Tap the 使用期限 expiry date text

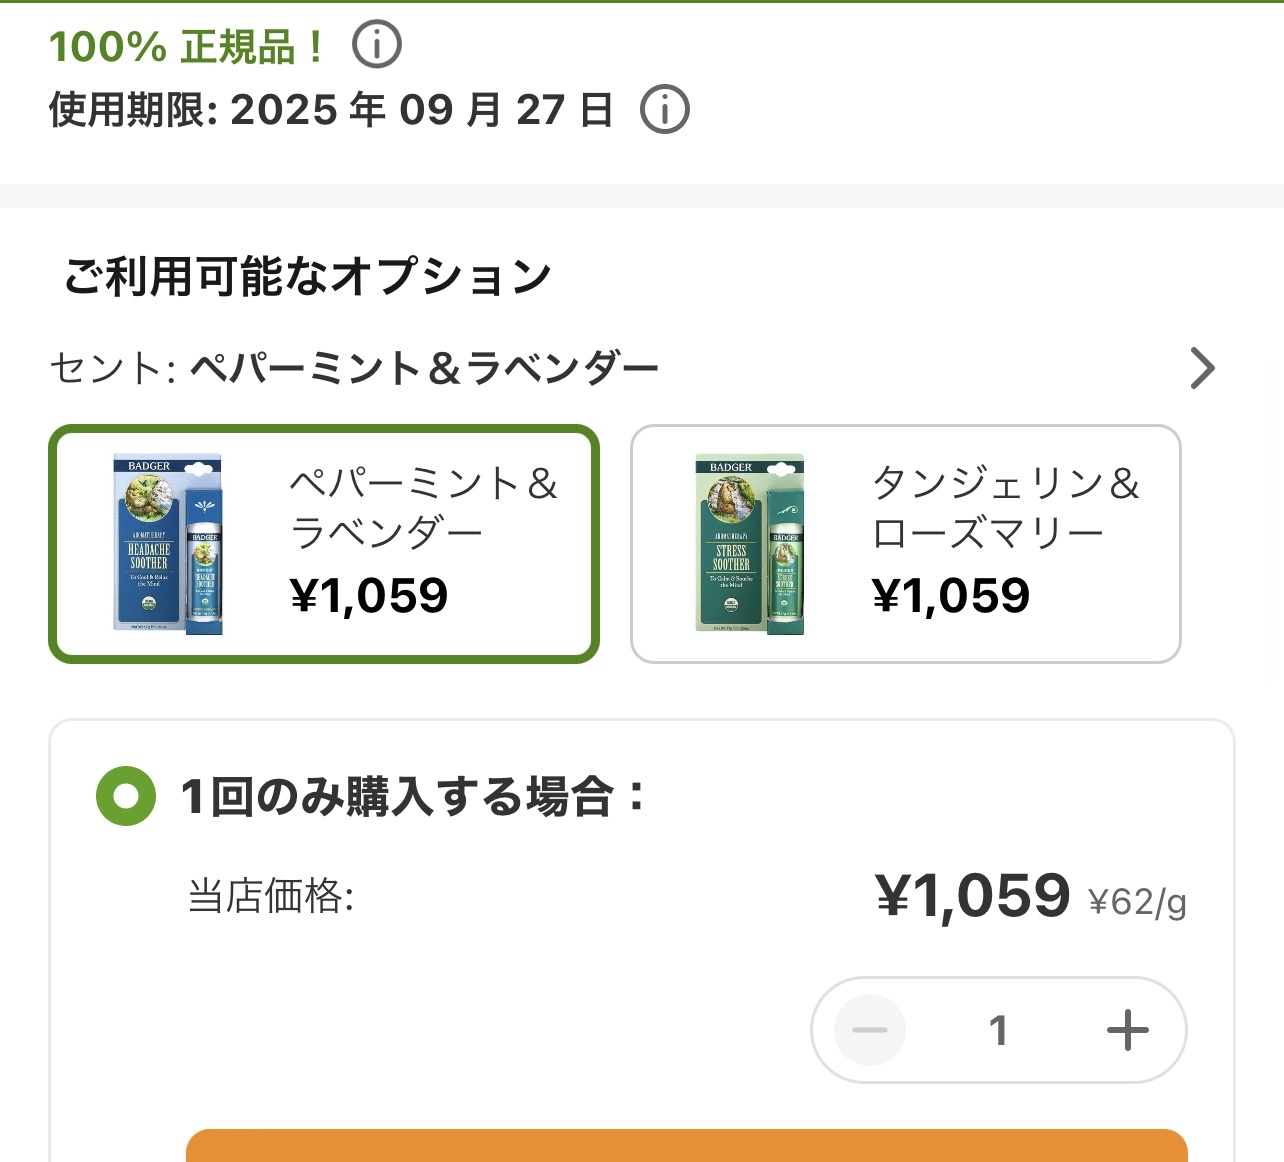click(331, 110)
